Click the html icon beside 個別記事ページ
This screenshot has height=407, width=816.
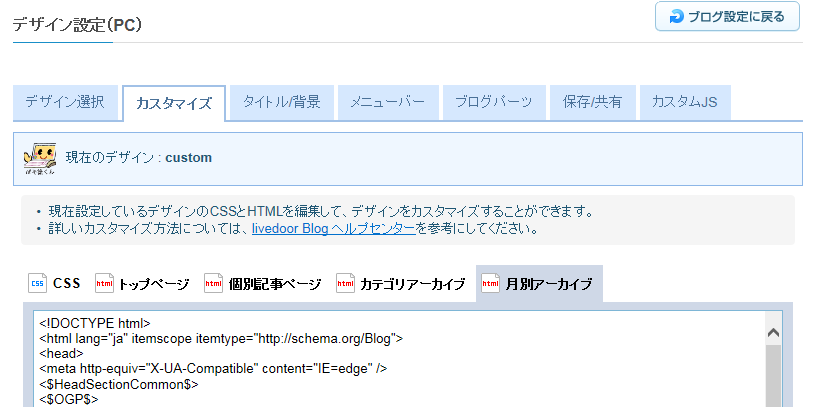pos(213,284)
